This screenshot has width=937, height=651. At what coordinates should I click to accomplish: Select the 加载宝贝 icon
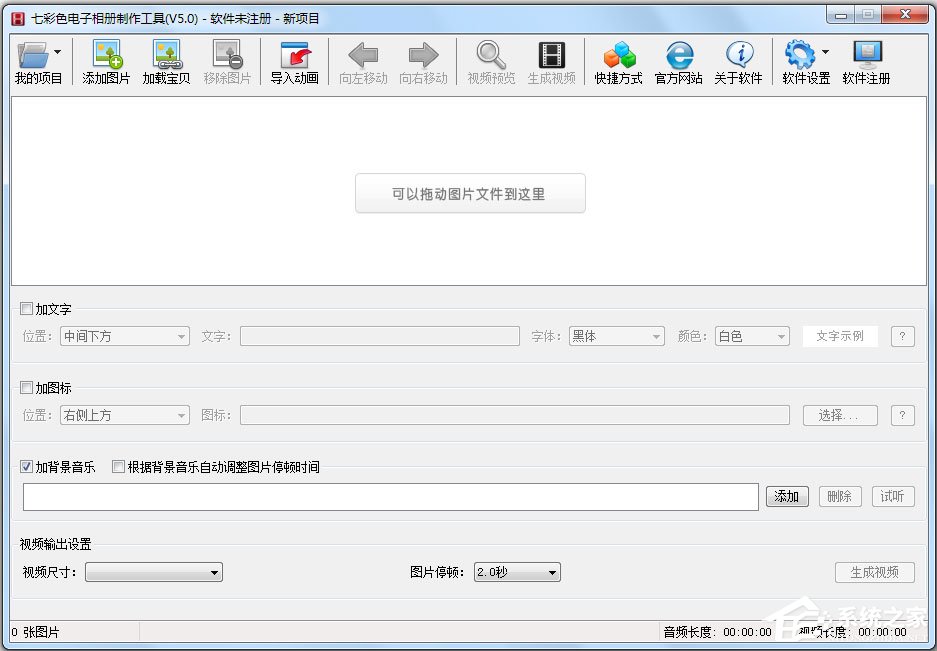165,62
